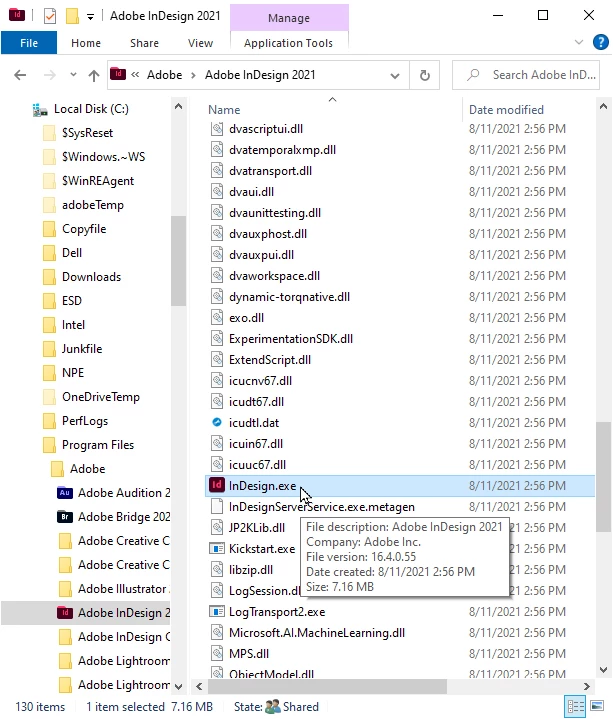Viewport: 613px width, 719px height.
Task: Click the Adobe Audition folder icon
Action: click(x=65, y=492)
